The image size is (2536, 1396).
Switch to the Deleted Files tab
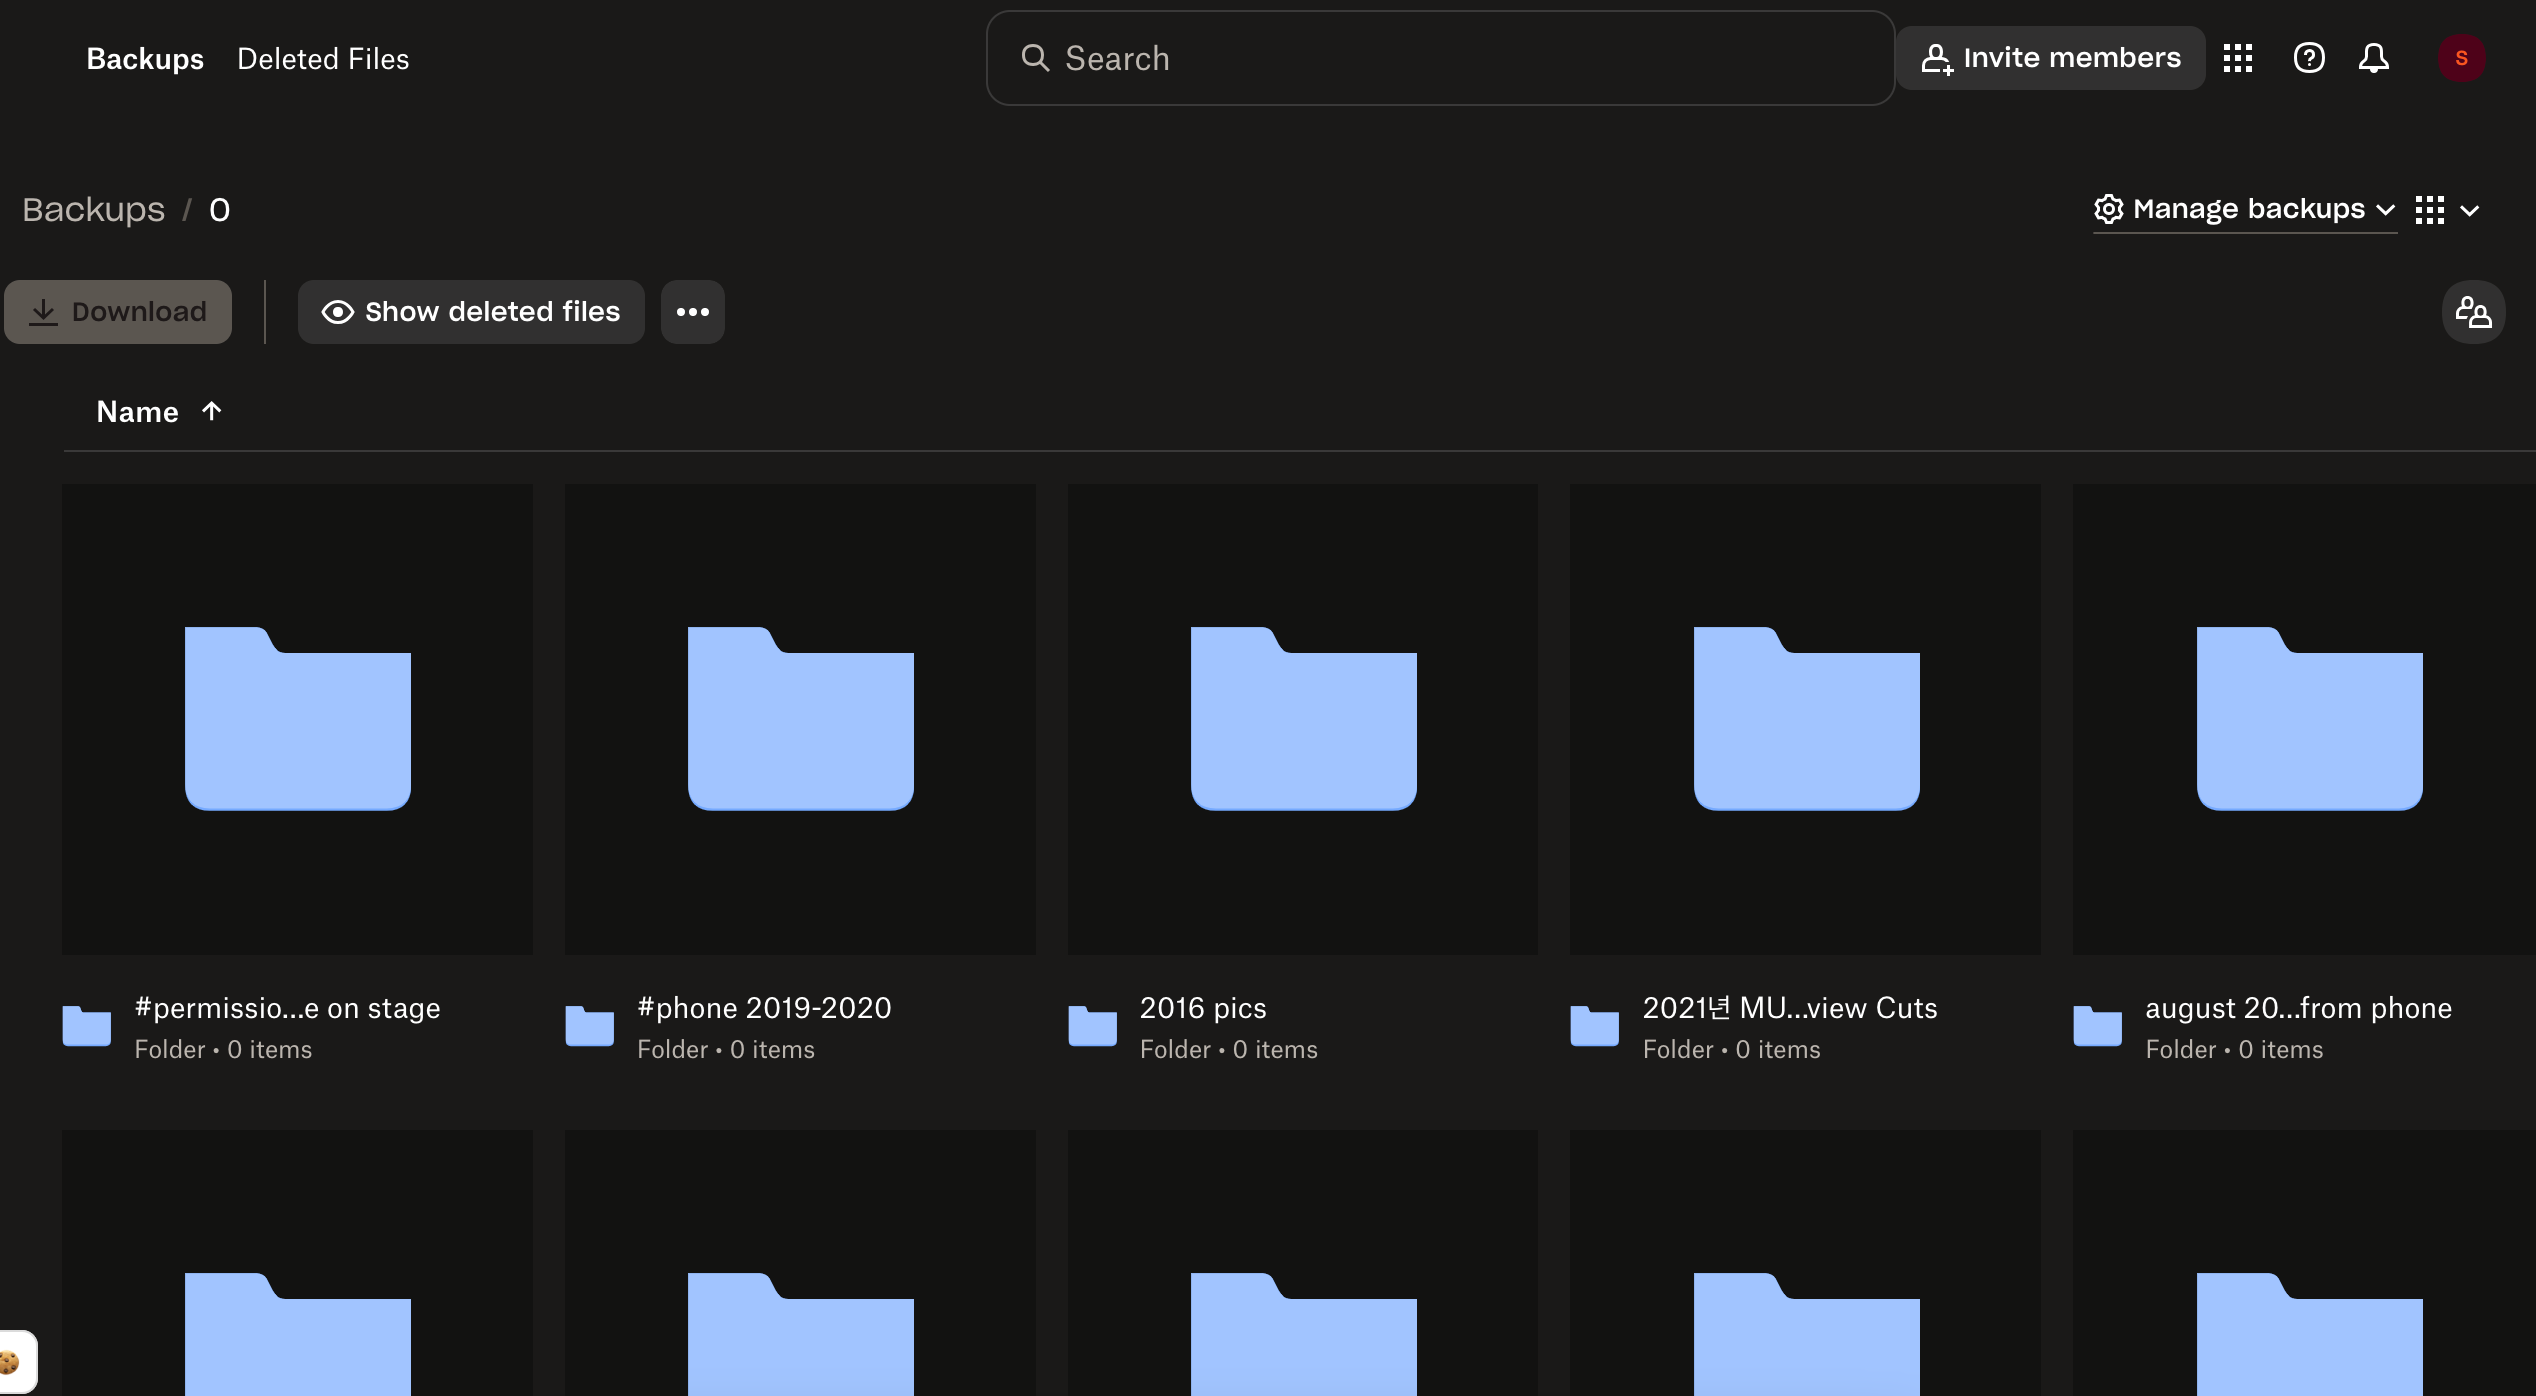pos(323,59)
